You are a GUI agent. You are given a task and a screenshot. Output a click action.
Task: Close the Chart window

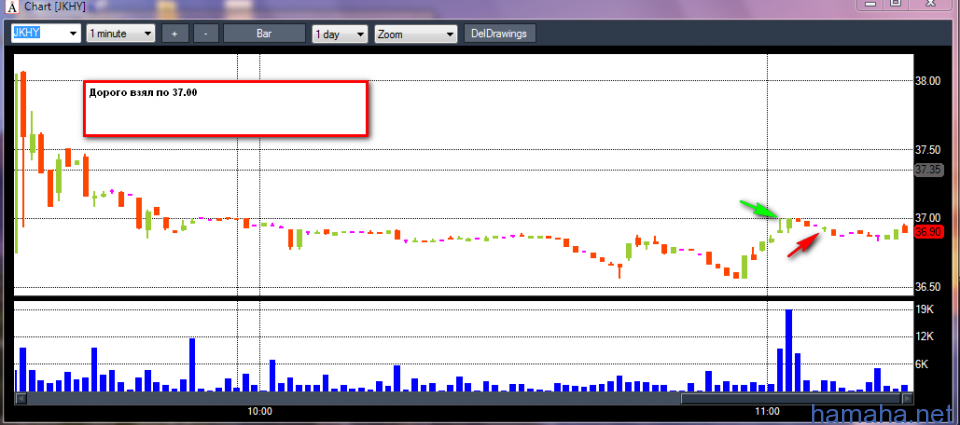point(930,4)
